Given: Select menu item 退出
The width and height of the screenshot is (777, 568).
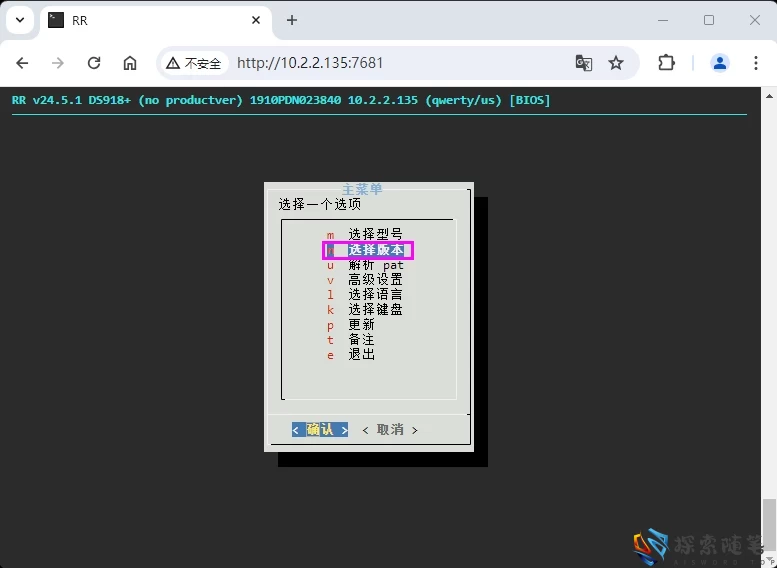Looking at the screenshot, I should coord(350,355).
